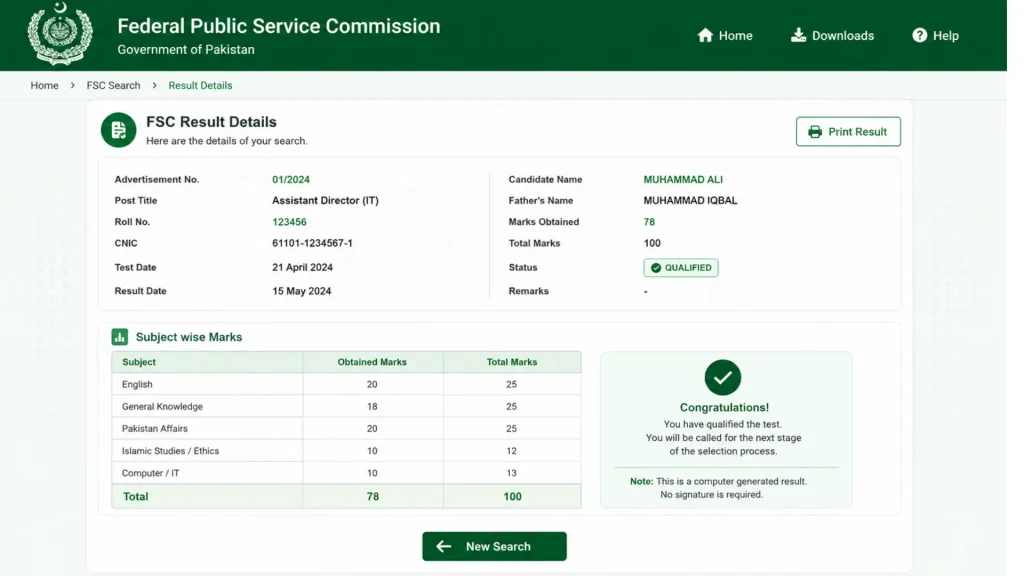
Task: Click the Home house icon in header
Action: click(x=705, y=35)
